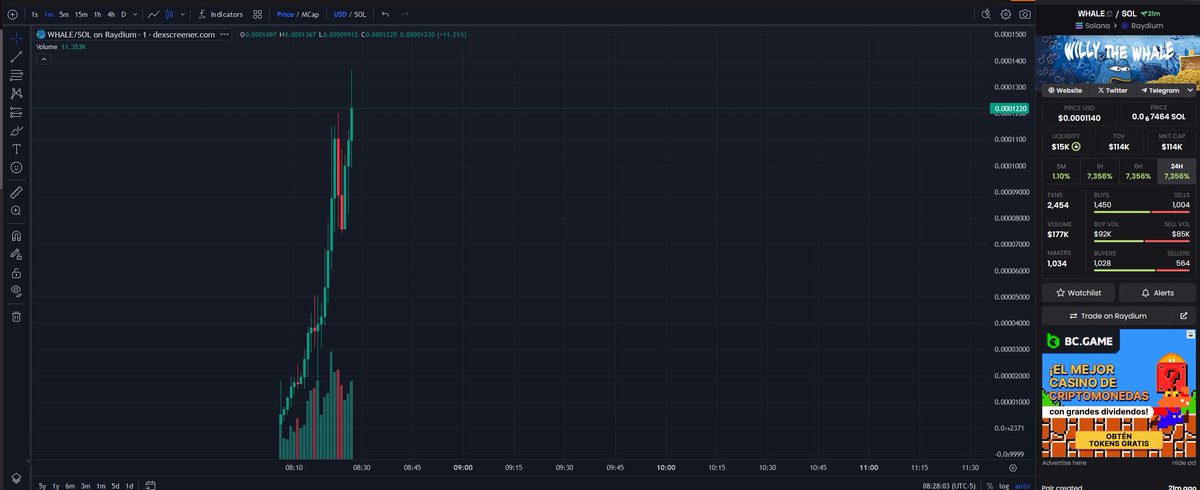Open the line chart style icon
This screenshot has width=1200, height=490.
[152, 15]
